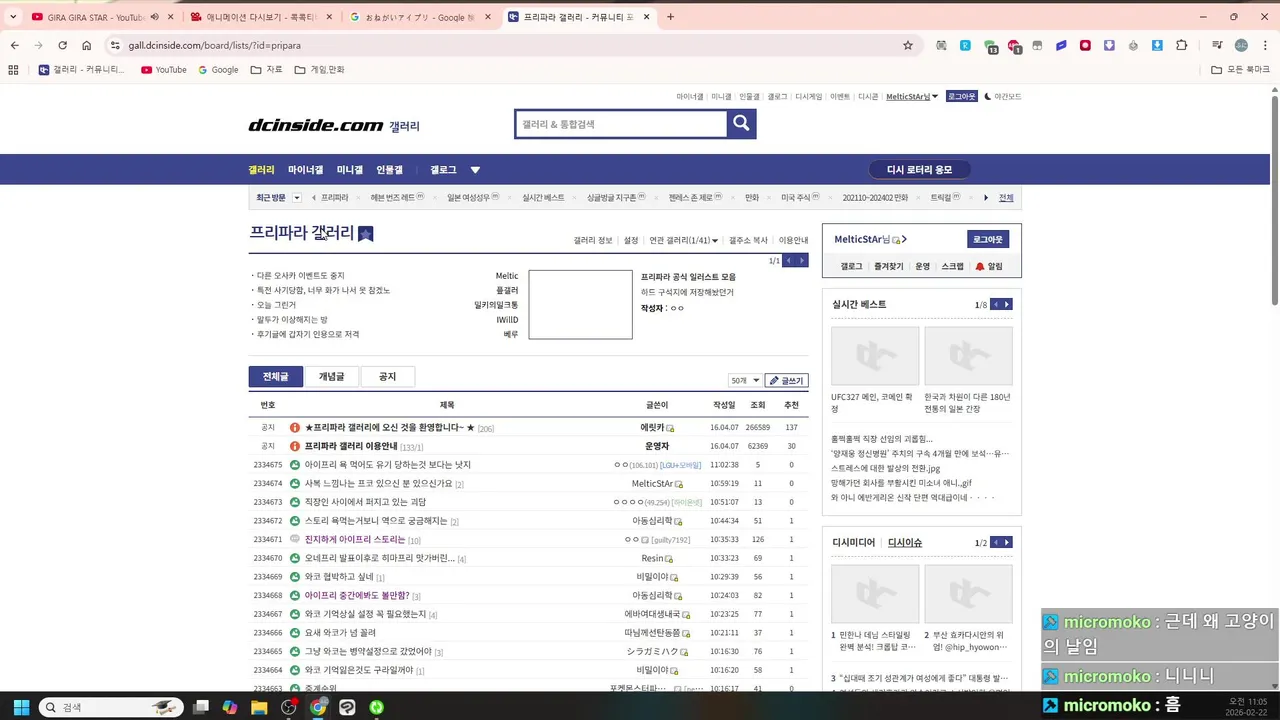This screenshot has height=720, width=1280.
Task: Select the 전체글 tab
Action: click(276, 376)
